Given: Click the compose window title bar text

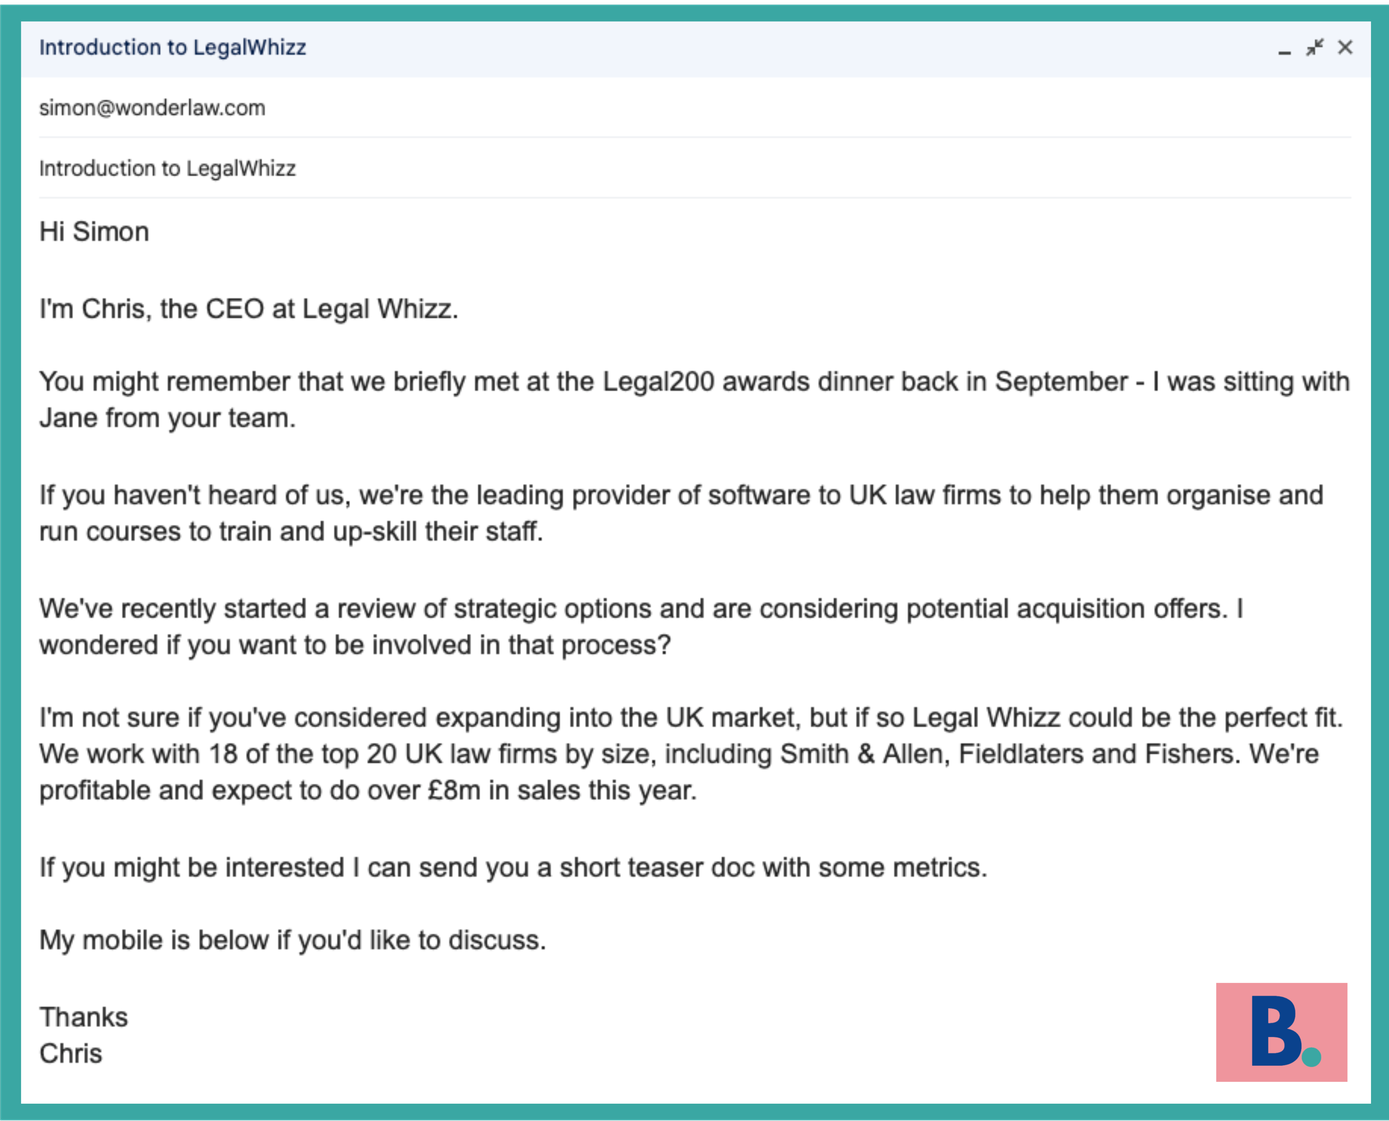Looking at the screenshot, I should tap(172, 47).
